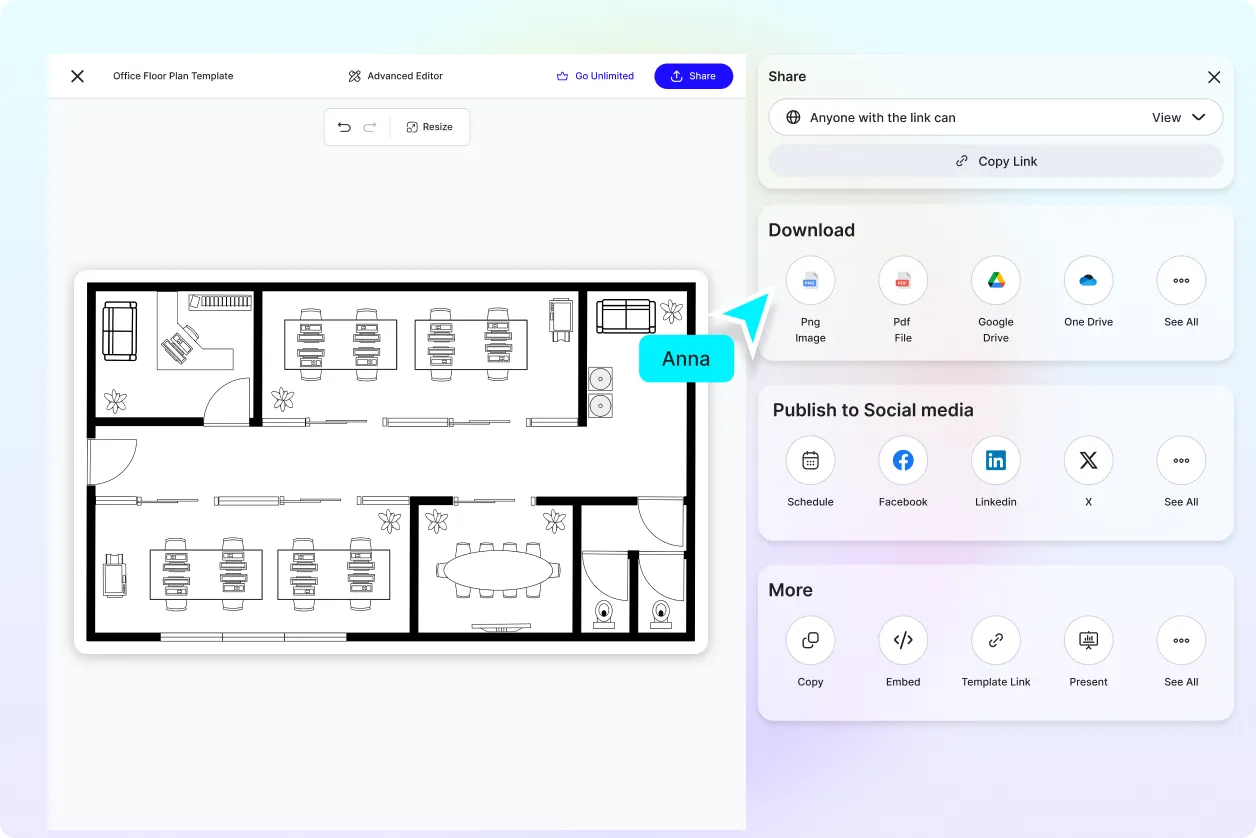Click the blue Share button
The width and height of the screenshot is (1256, 838).
click(x=693, y=76)
